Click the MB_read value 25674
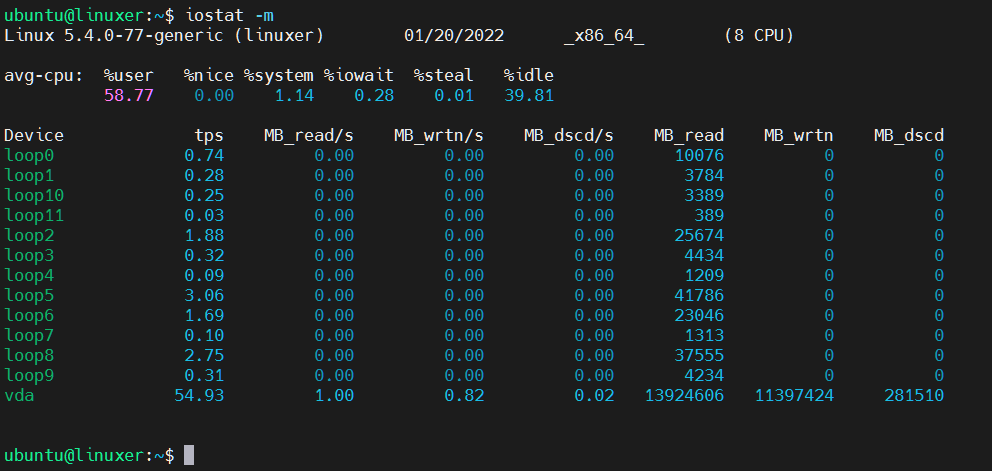The image size is (992, 471). 699,236
